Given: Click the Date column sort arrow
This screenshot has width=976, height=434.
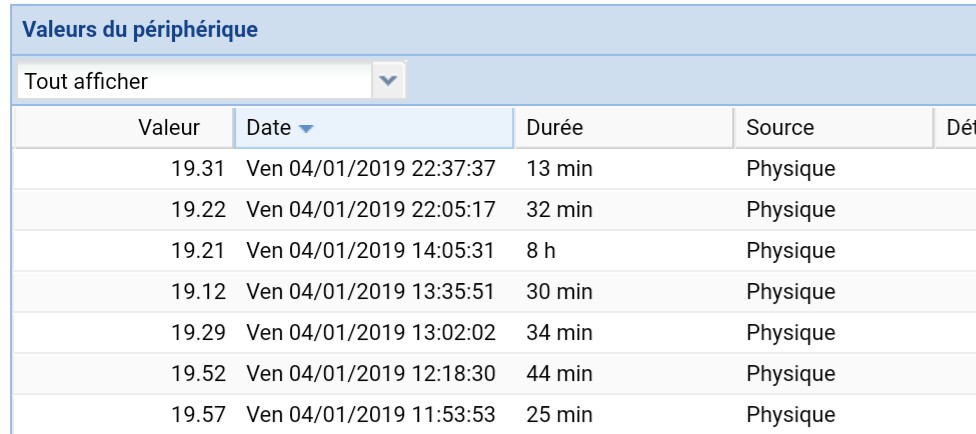Looking at the screenshot, I should (306, 128).
